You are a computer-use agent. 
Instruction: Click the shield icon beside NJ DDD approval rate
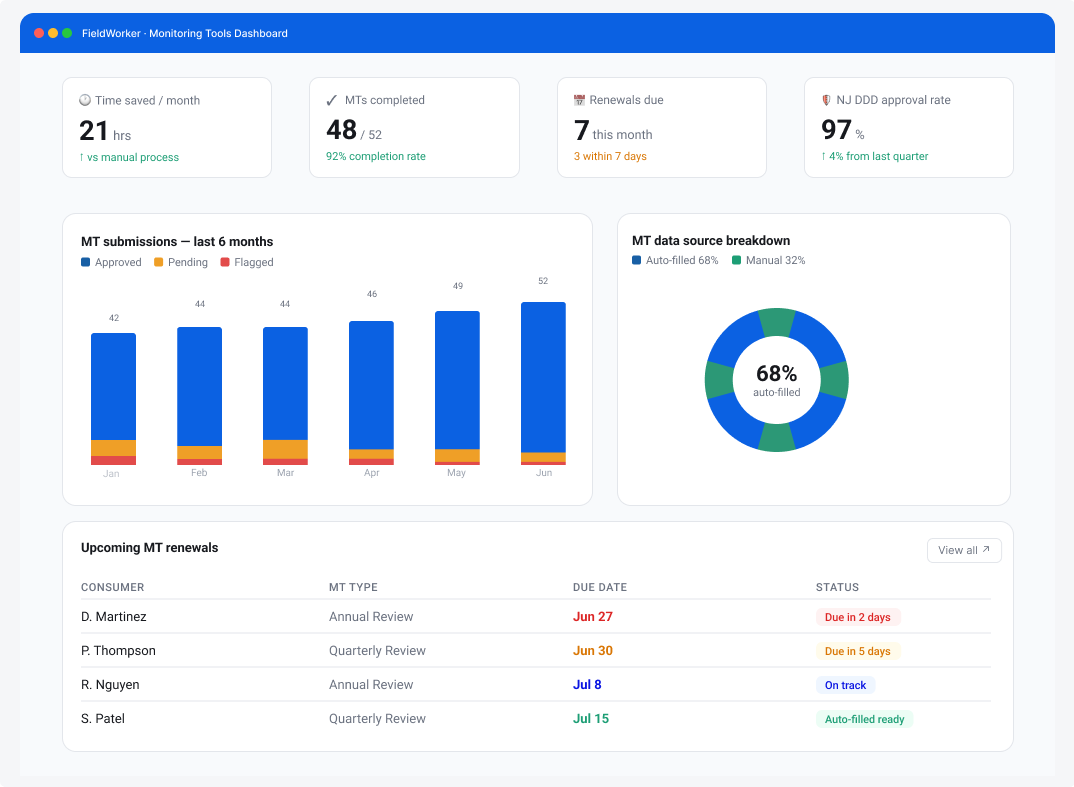pyautogui.click(x=826, y=100)
